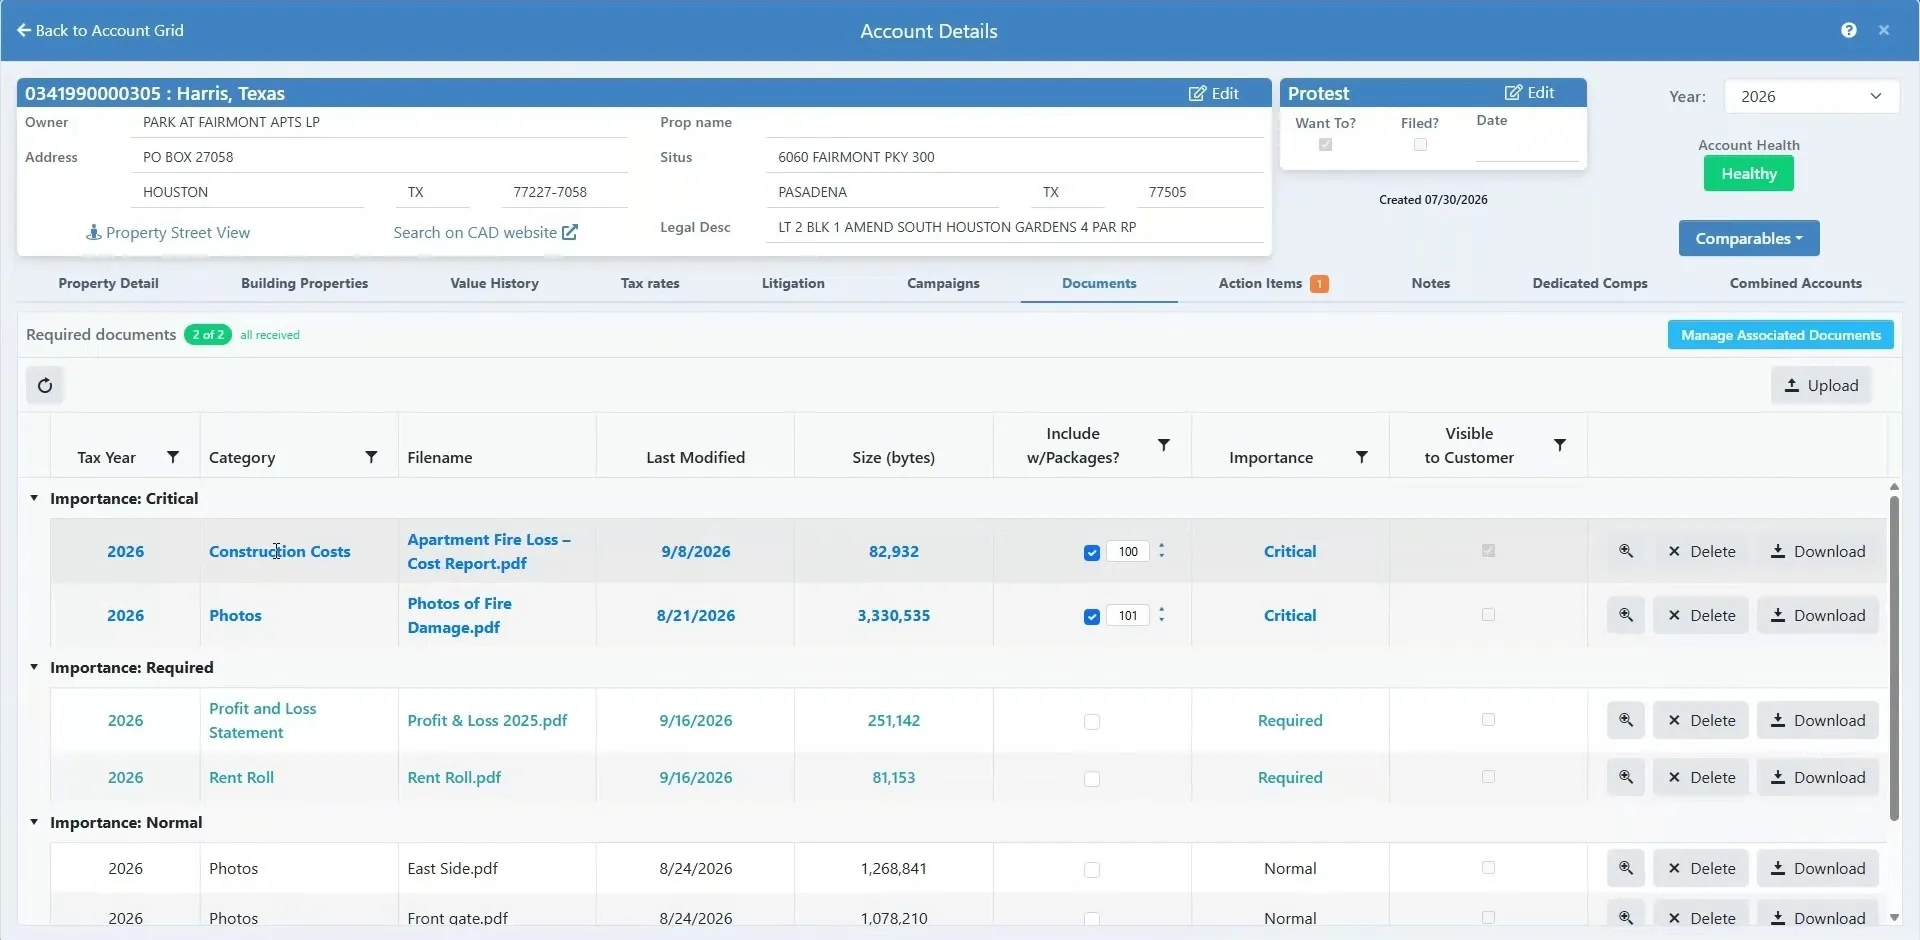The height and width of the screenshot is (940, 1920).
Task: Click the help question mark icon
Action: [1849, 30]
